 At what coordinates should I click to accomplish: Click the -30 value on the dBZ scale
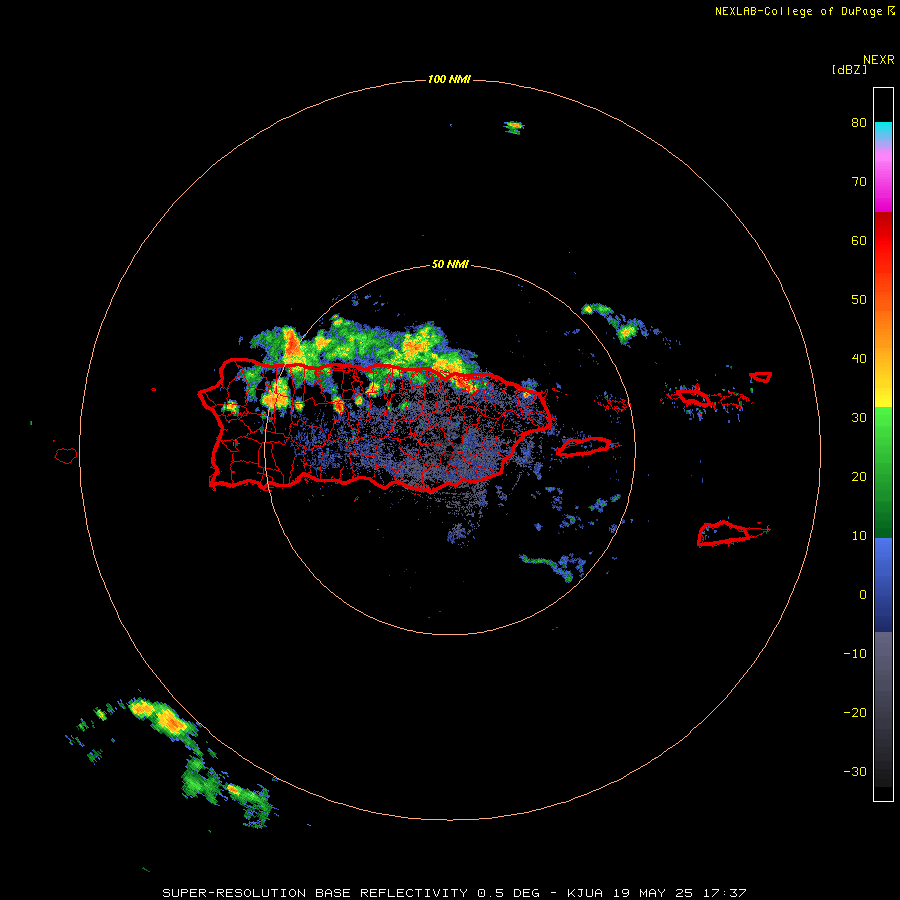pyautogui.click(x=855, y=773)
